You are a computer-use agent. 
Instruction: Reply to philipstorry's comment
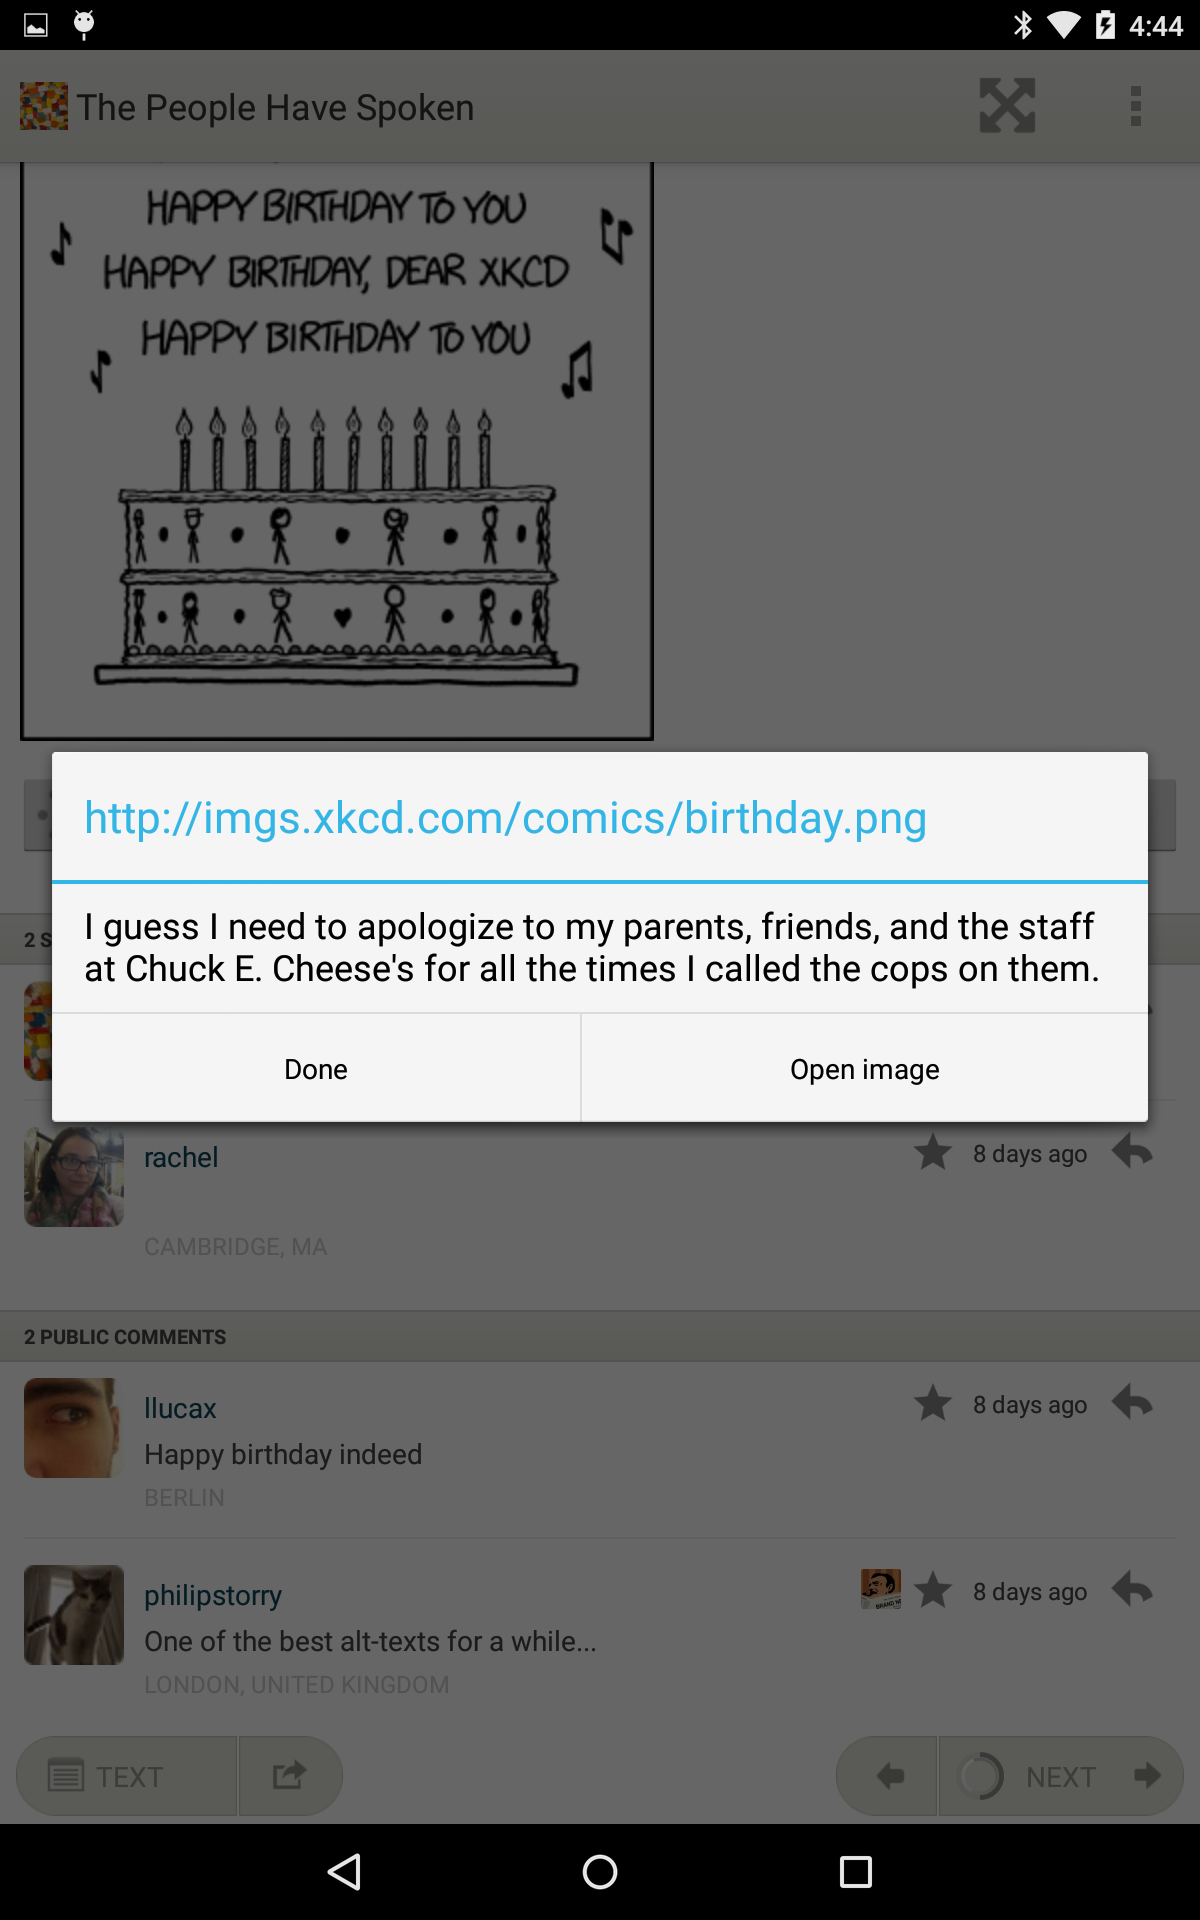click(1132, 1590)
